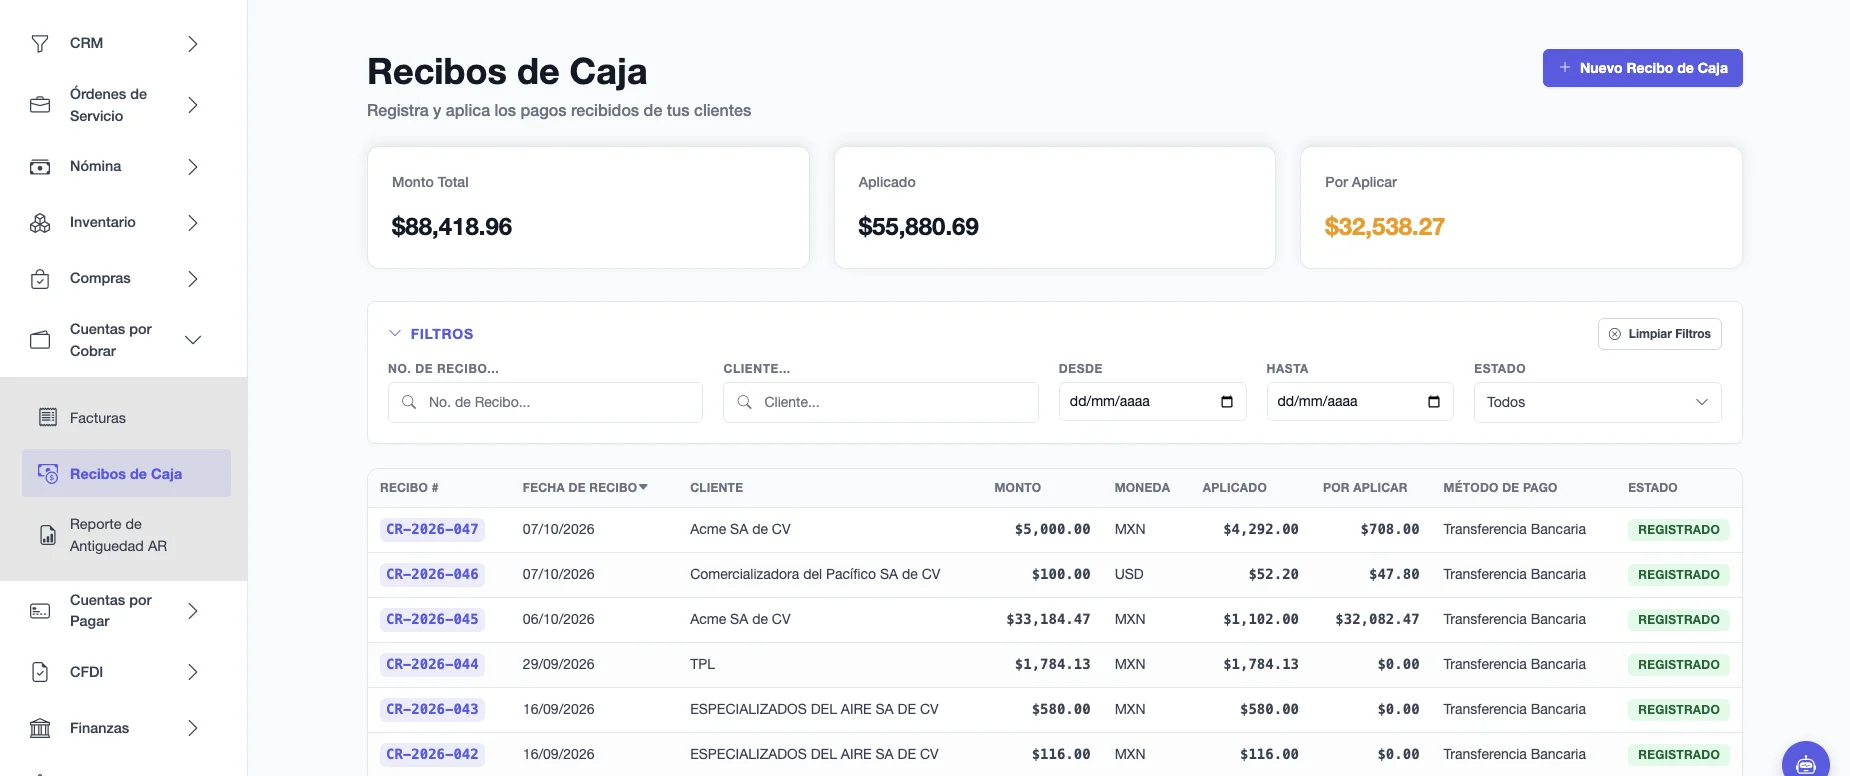Open receipt CR-2026-046
The image size is (1850, 776).
pos(432,574)
